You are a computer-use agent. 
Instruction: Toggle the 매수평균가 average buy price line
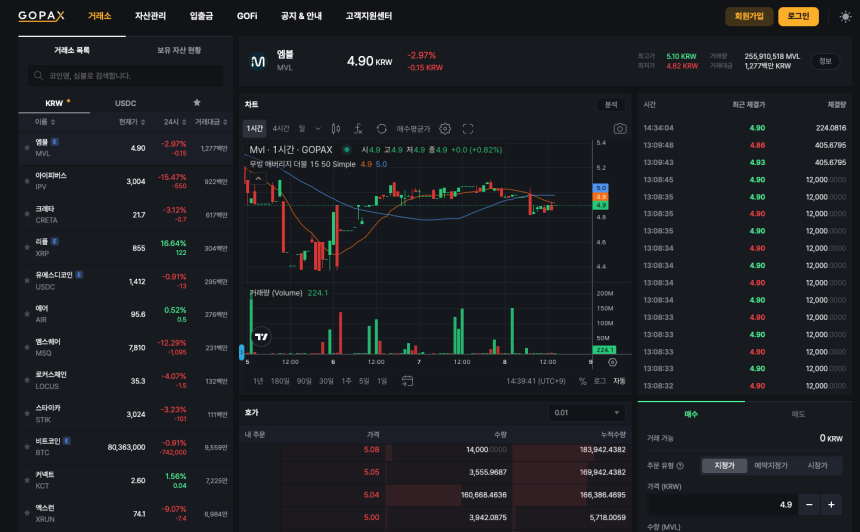414,129
